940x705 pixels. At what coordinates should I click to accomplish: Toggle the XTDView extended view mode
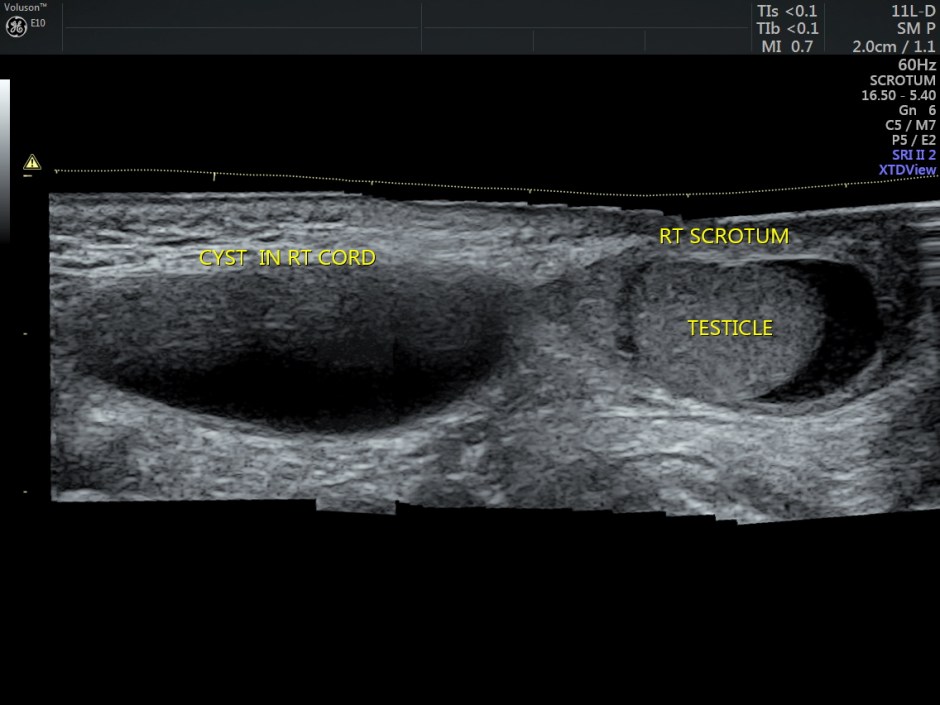[906, 170]
